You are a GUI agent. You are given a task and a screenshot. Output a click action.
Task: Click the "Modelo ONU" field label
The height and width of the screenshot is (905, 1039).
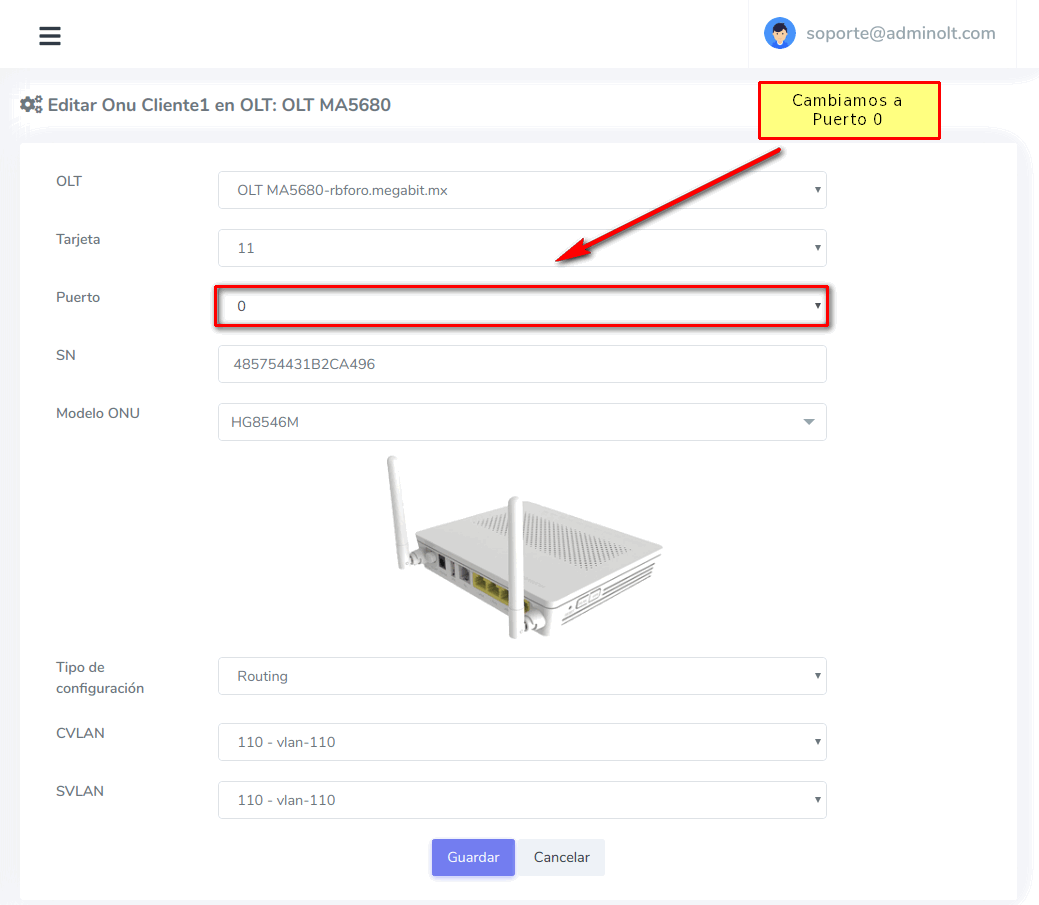click(98, 413)
